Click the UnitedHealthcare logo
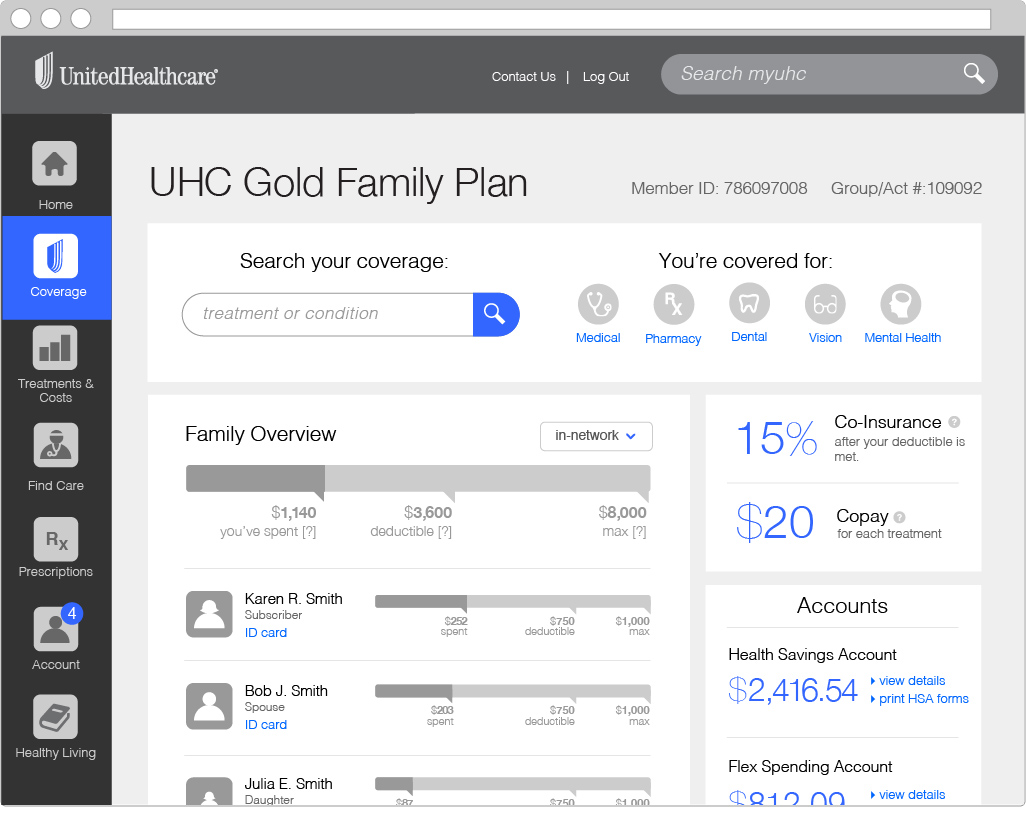 tap(126, 71)
